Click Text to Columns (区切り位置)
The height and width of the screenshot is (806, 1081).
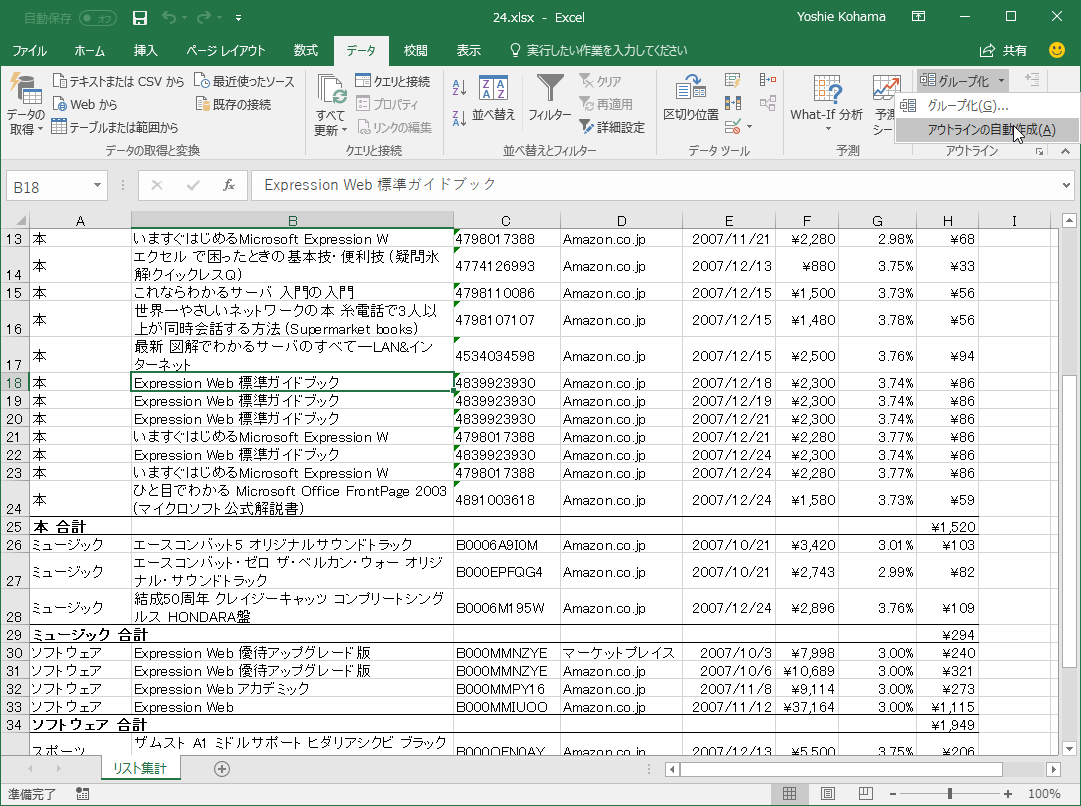tap(691, 98)
